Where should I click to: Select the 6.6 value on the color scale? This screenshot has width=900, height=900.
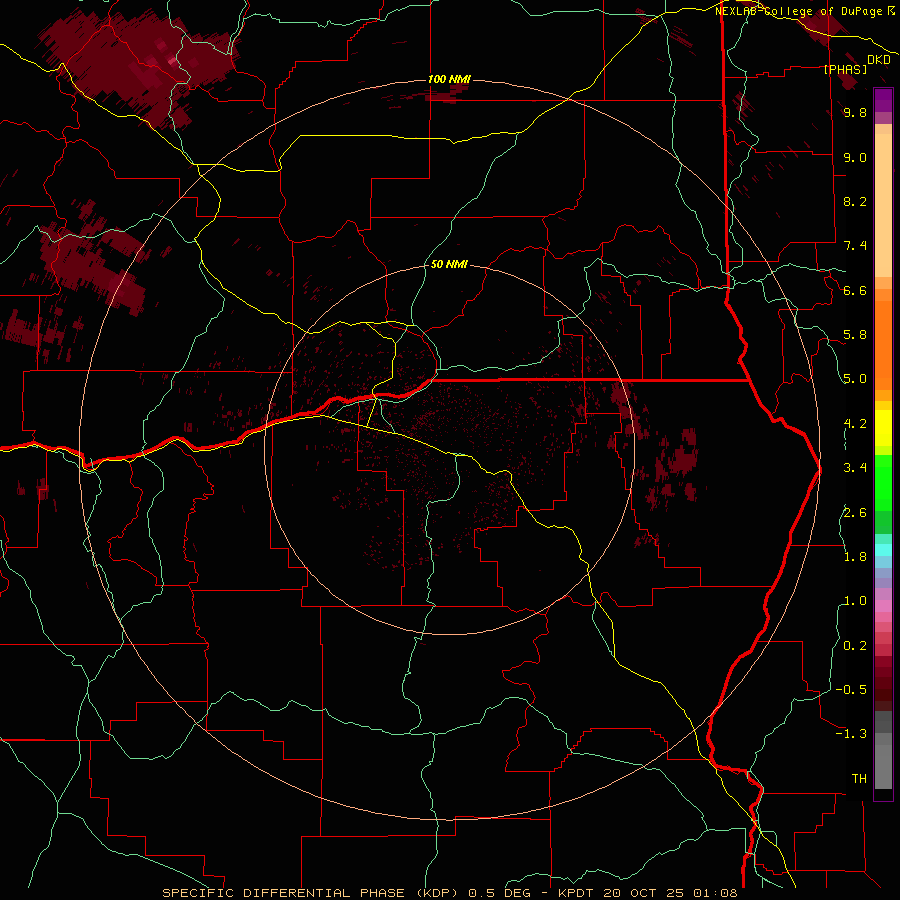[x=855, y=290]
